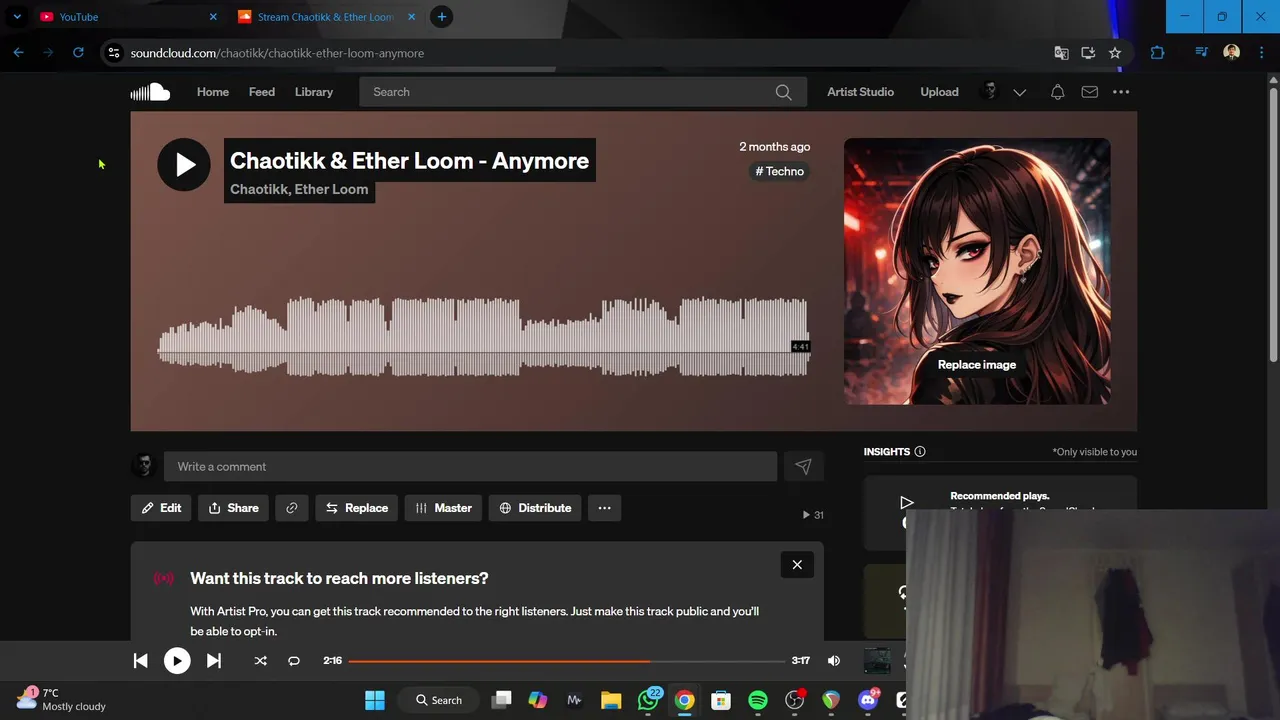Click the Install app icon in address bar
Screen dimensions: 1280x720
tap(1088, 53)
